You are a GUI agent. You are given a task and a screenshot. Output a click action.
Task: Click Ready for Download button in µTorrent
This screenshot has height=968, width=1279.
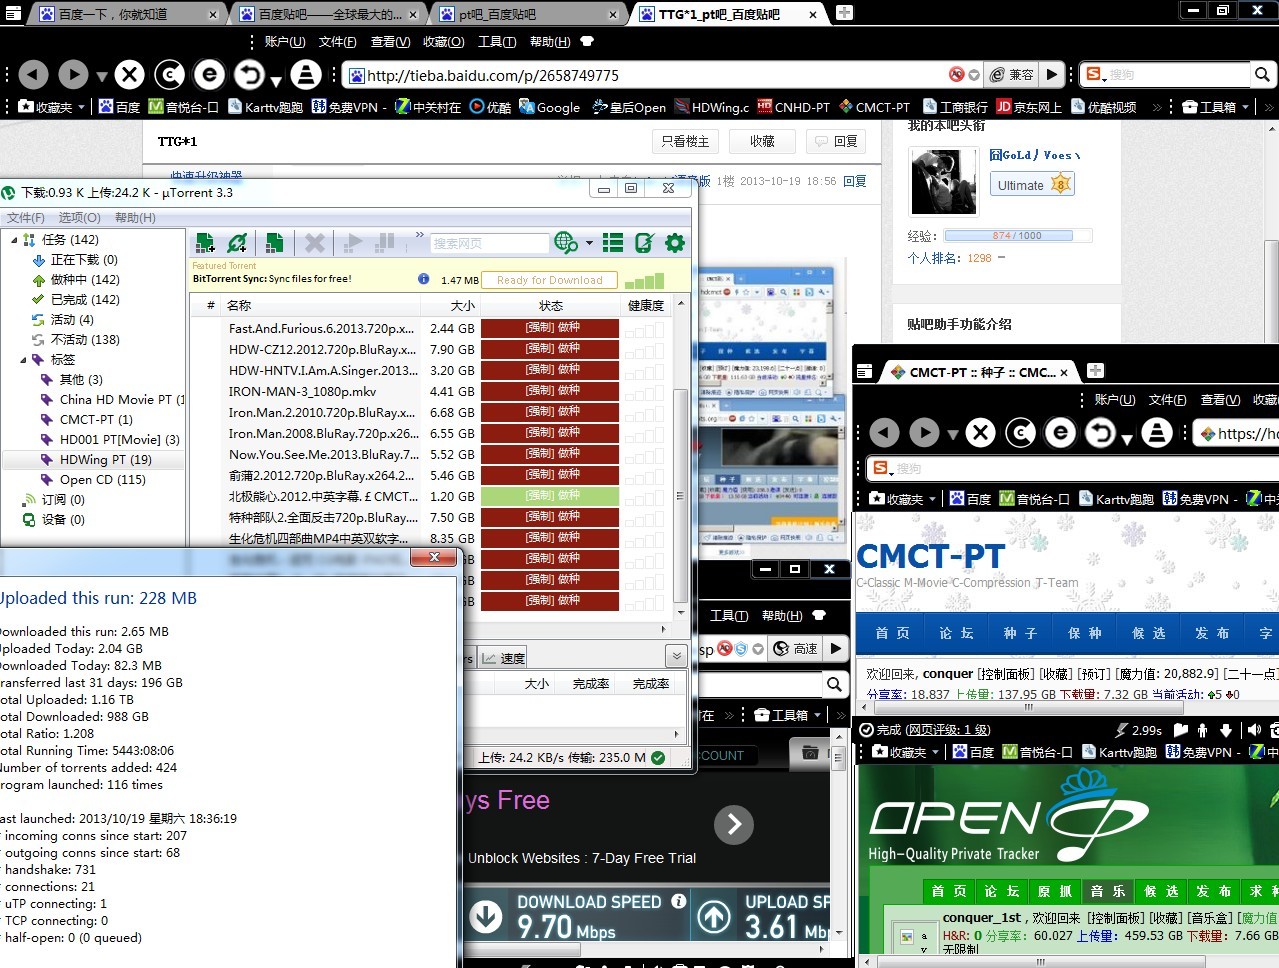(549, 280)
